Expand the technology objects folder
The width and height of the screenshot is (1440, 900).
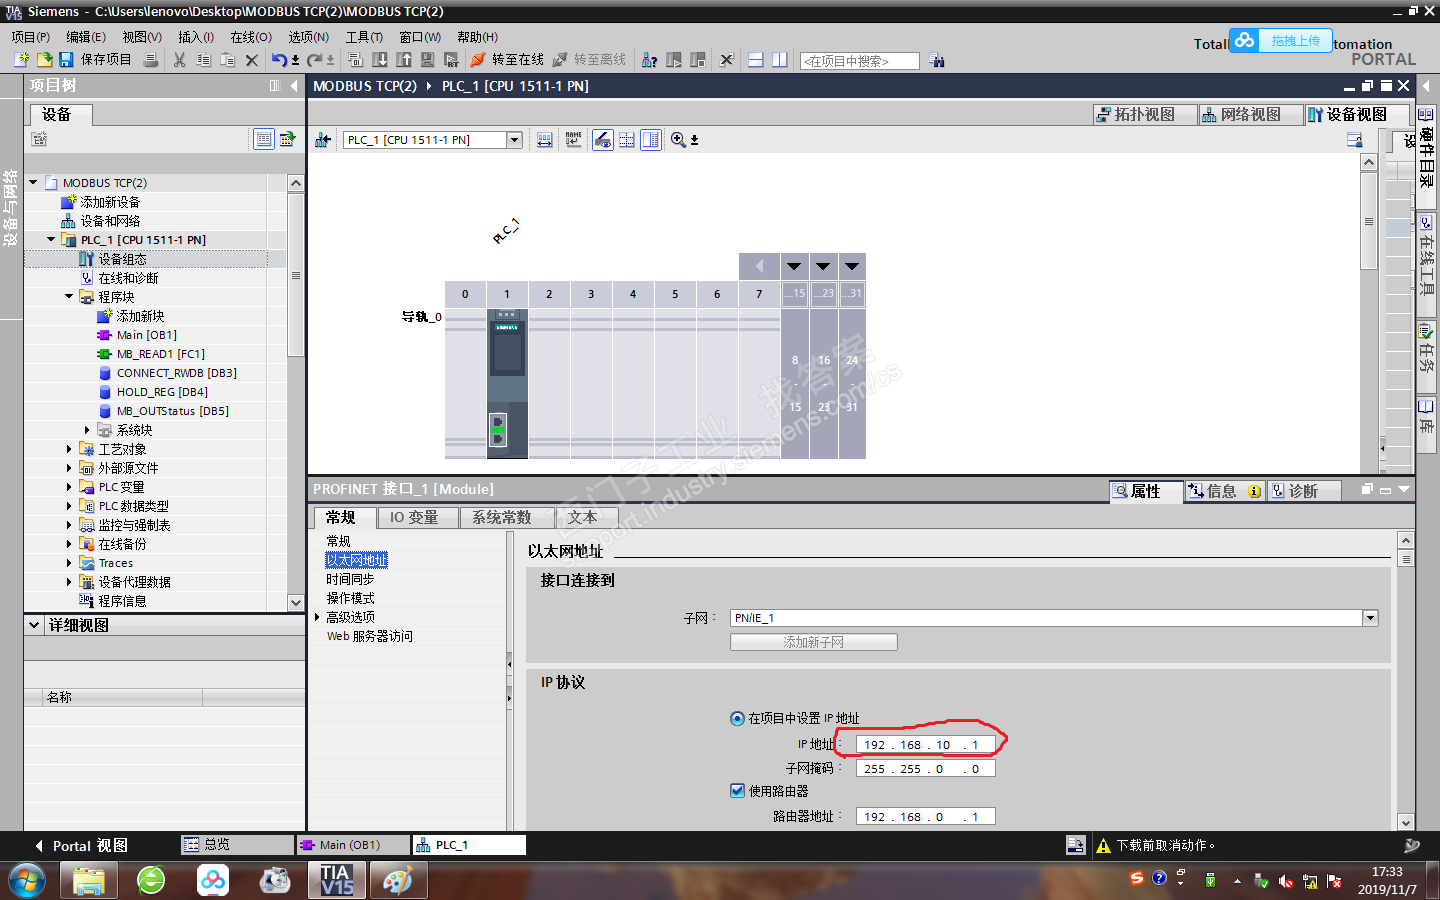coord(69,448)
